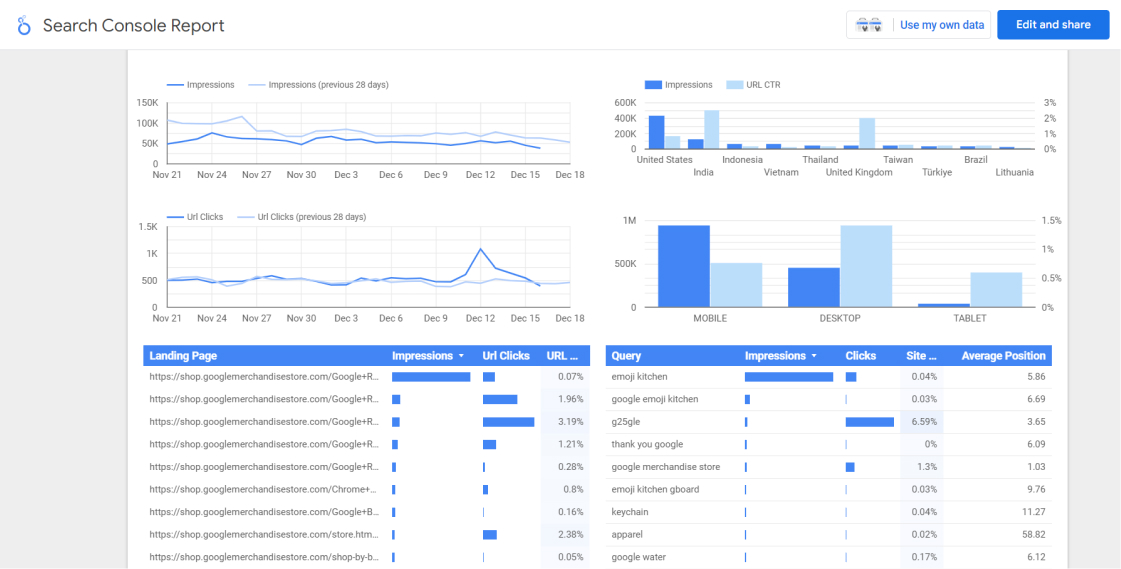Screen dimensions: 1121x569
Task: Click the MOBILE axis label
Action: 710,318
